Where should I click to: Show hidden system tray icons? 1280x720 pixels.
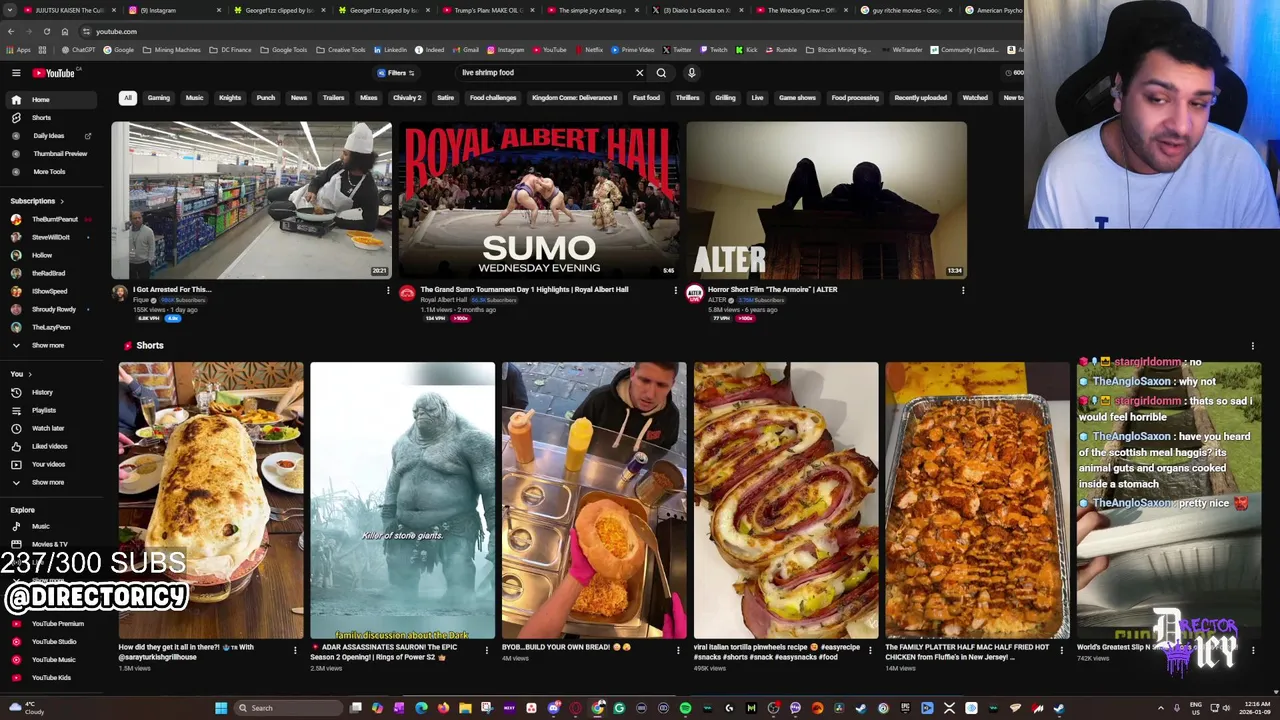(1161, 708)
